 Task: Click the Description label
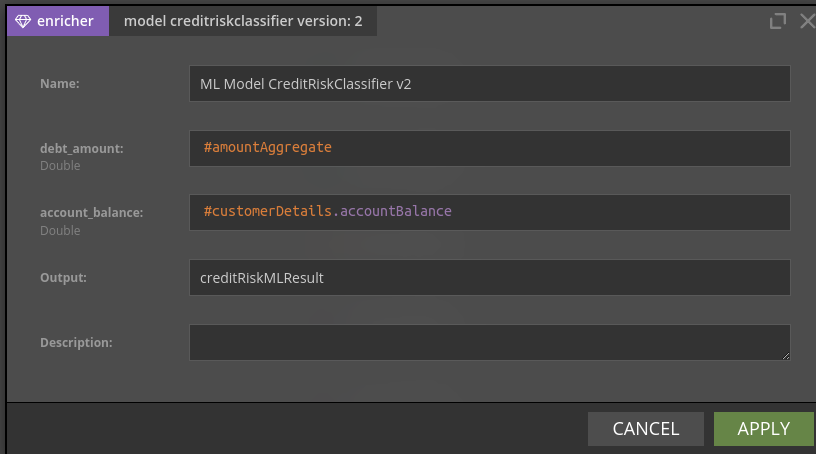coord(76,343)
